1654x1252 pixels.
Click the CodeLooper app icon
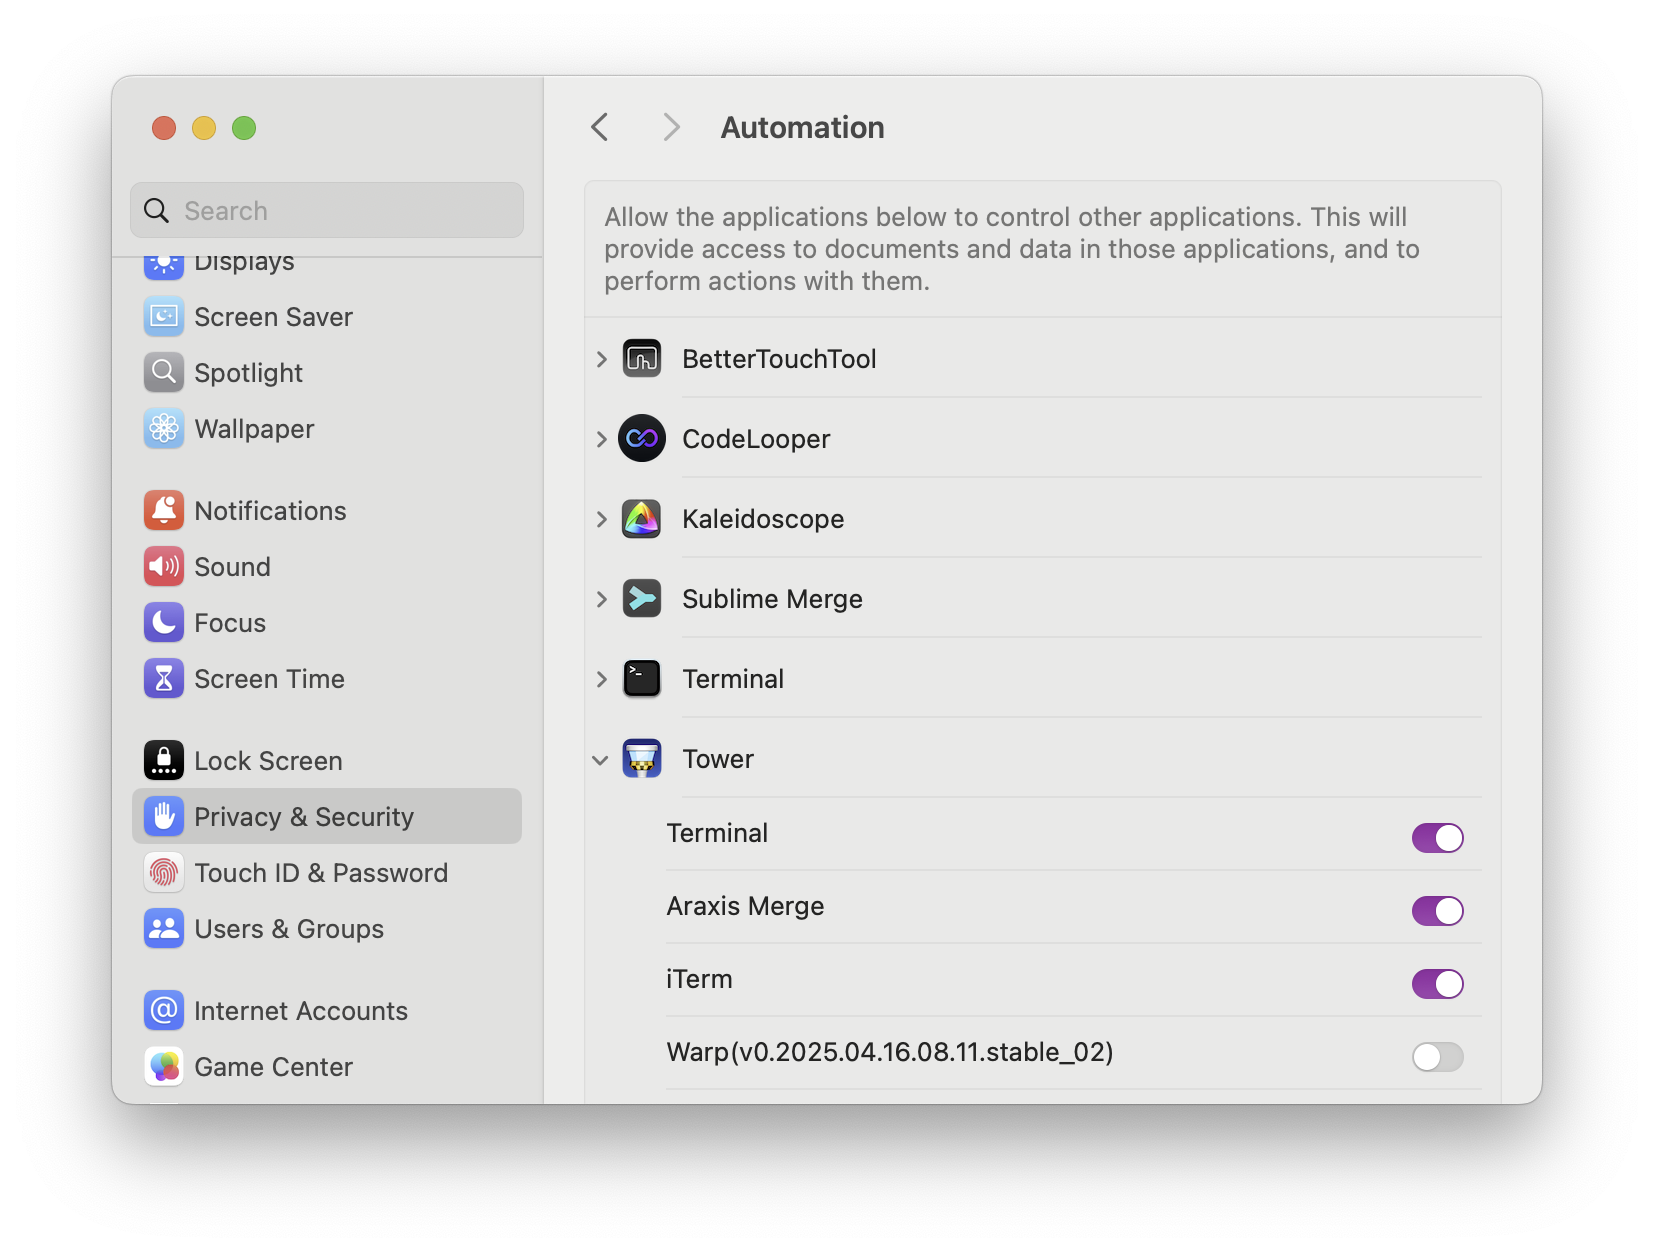[641, 438]
